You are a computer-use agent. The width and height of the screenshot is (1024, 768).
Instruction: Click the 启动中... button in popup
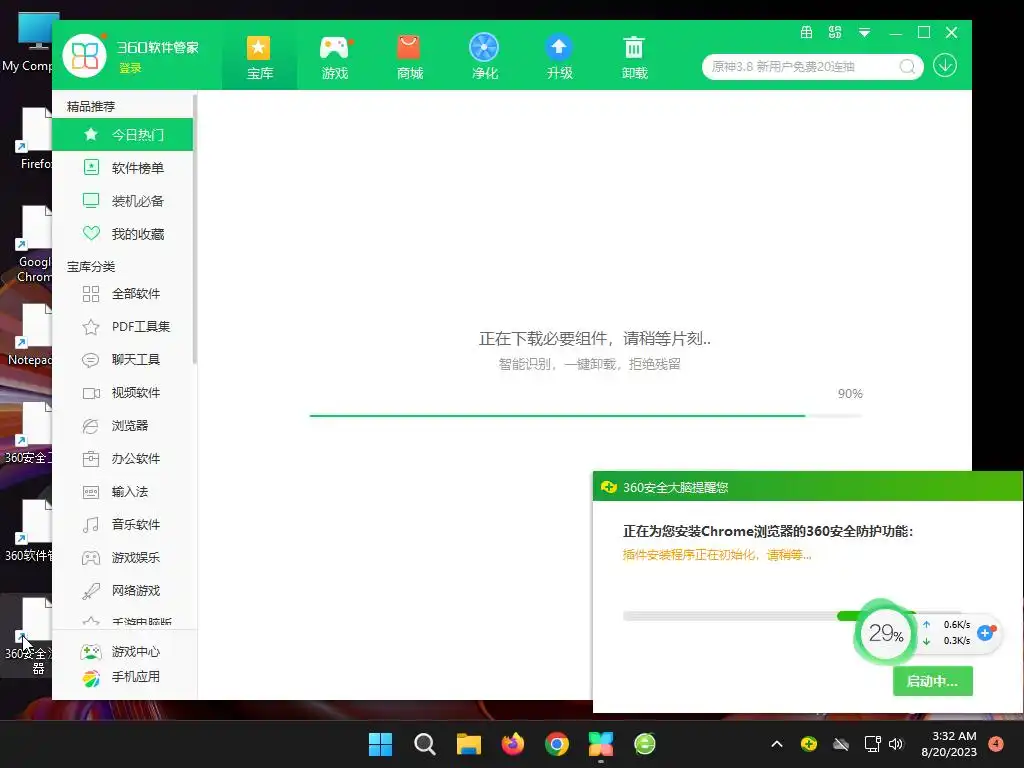point(933,681)
